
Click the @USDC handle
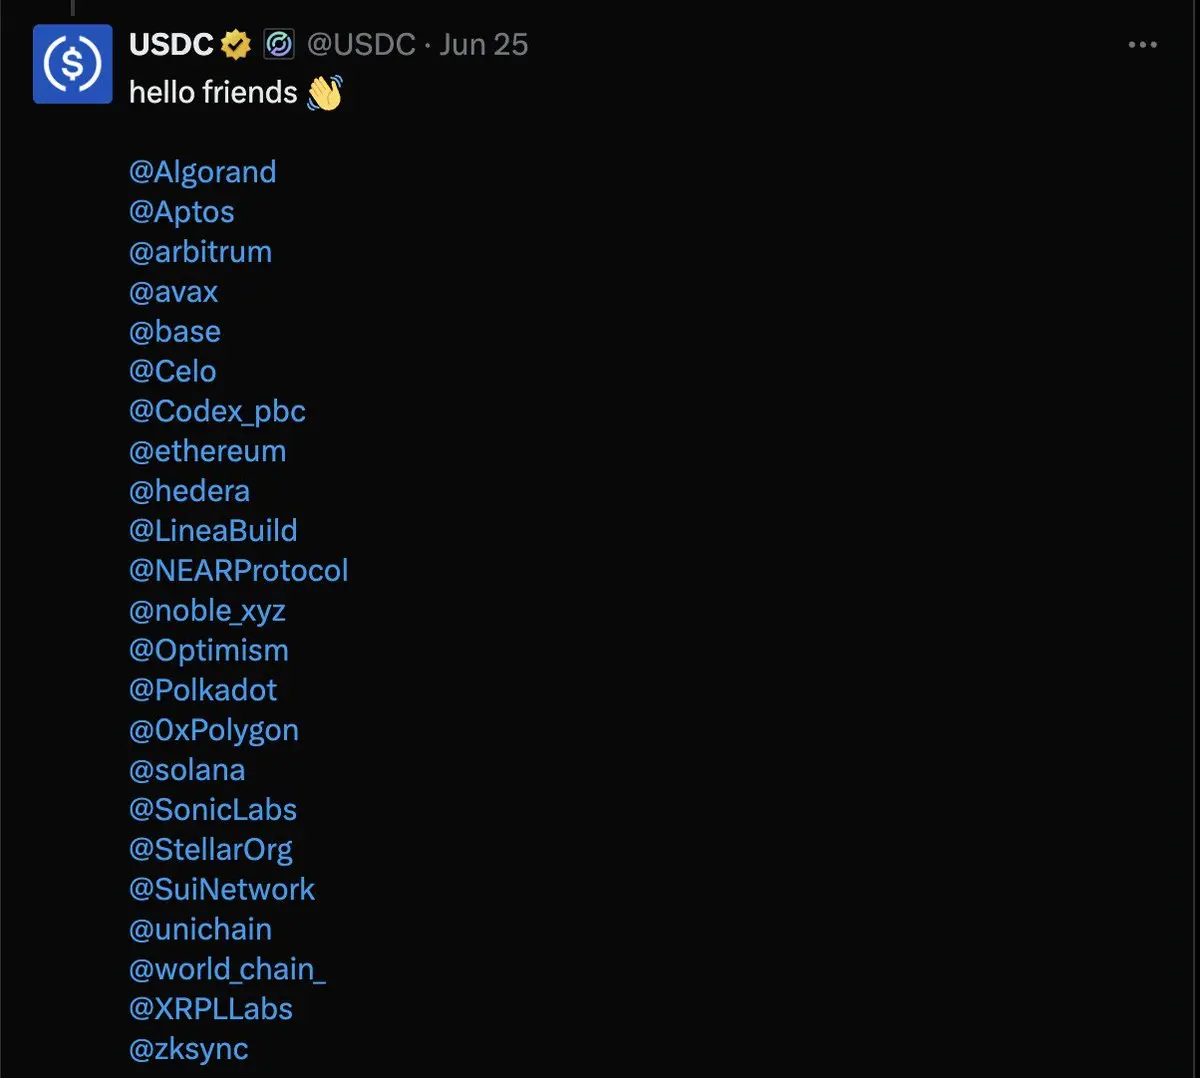click(361, 45)
